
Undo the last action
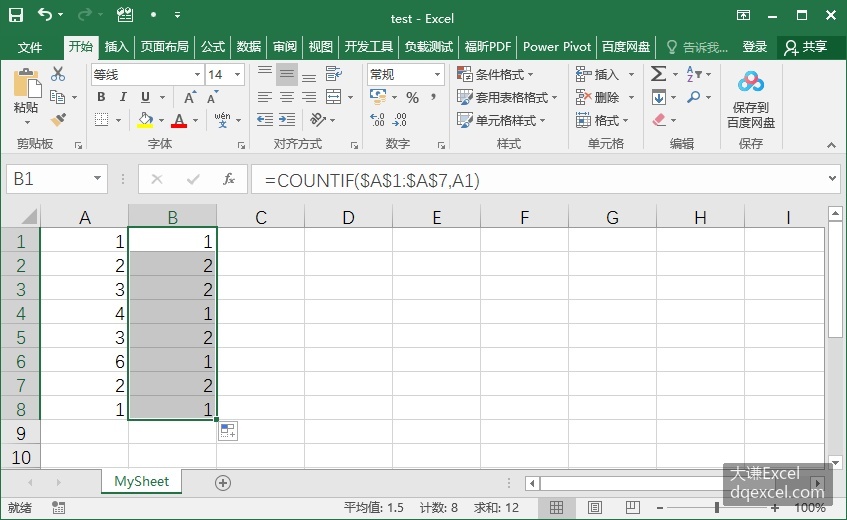point(45,15)
